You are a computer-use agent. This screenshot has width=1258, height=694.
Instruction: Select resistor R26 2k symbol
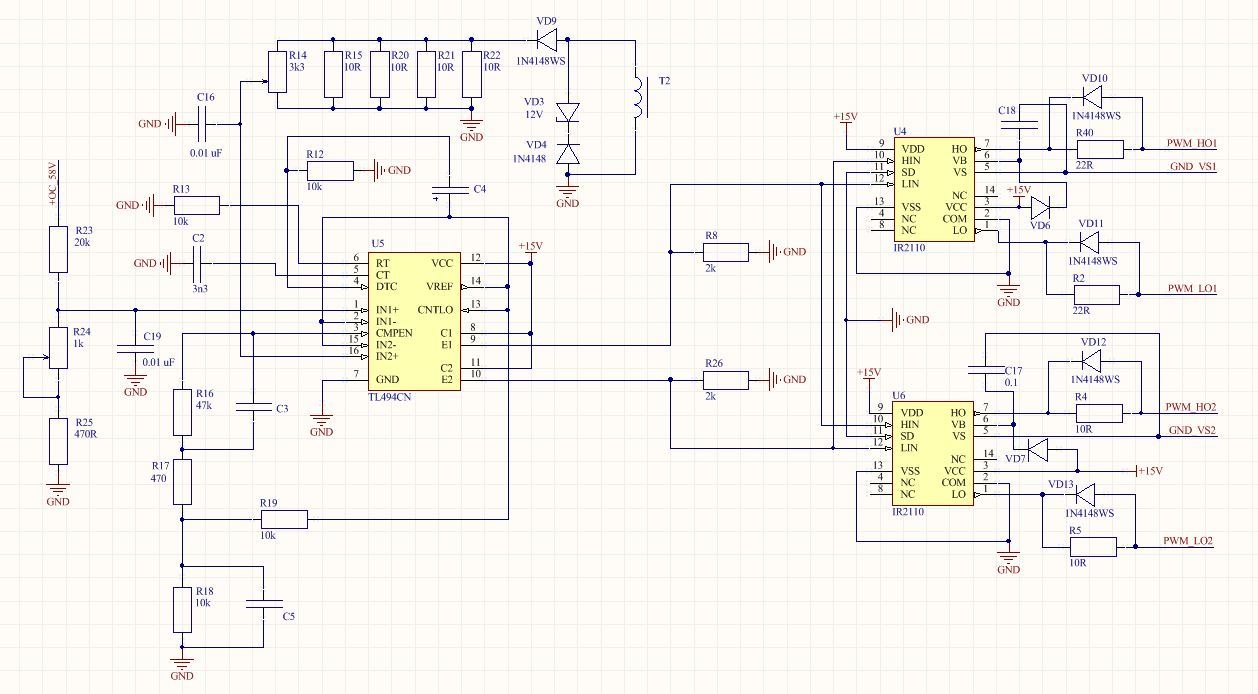(725, 379)
